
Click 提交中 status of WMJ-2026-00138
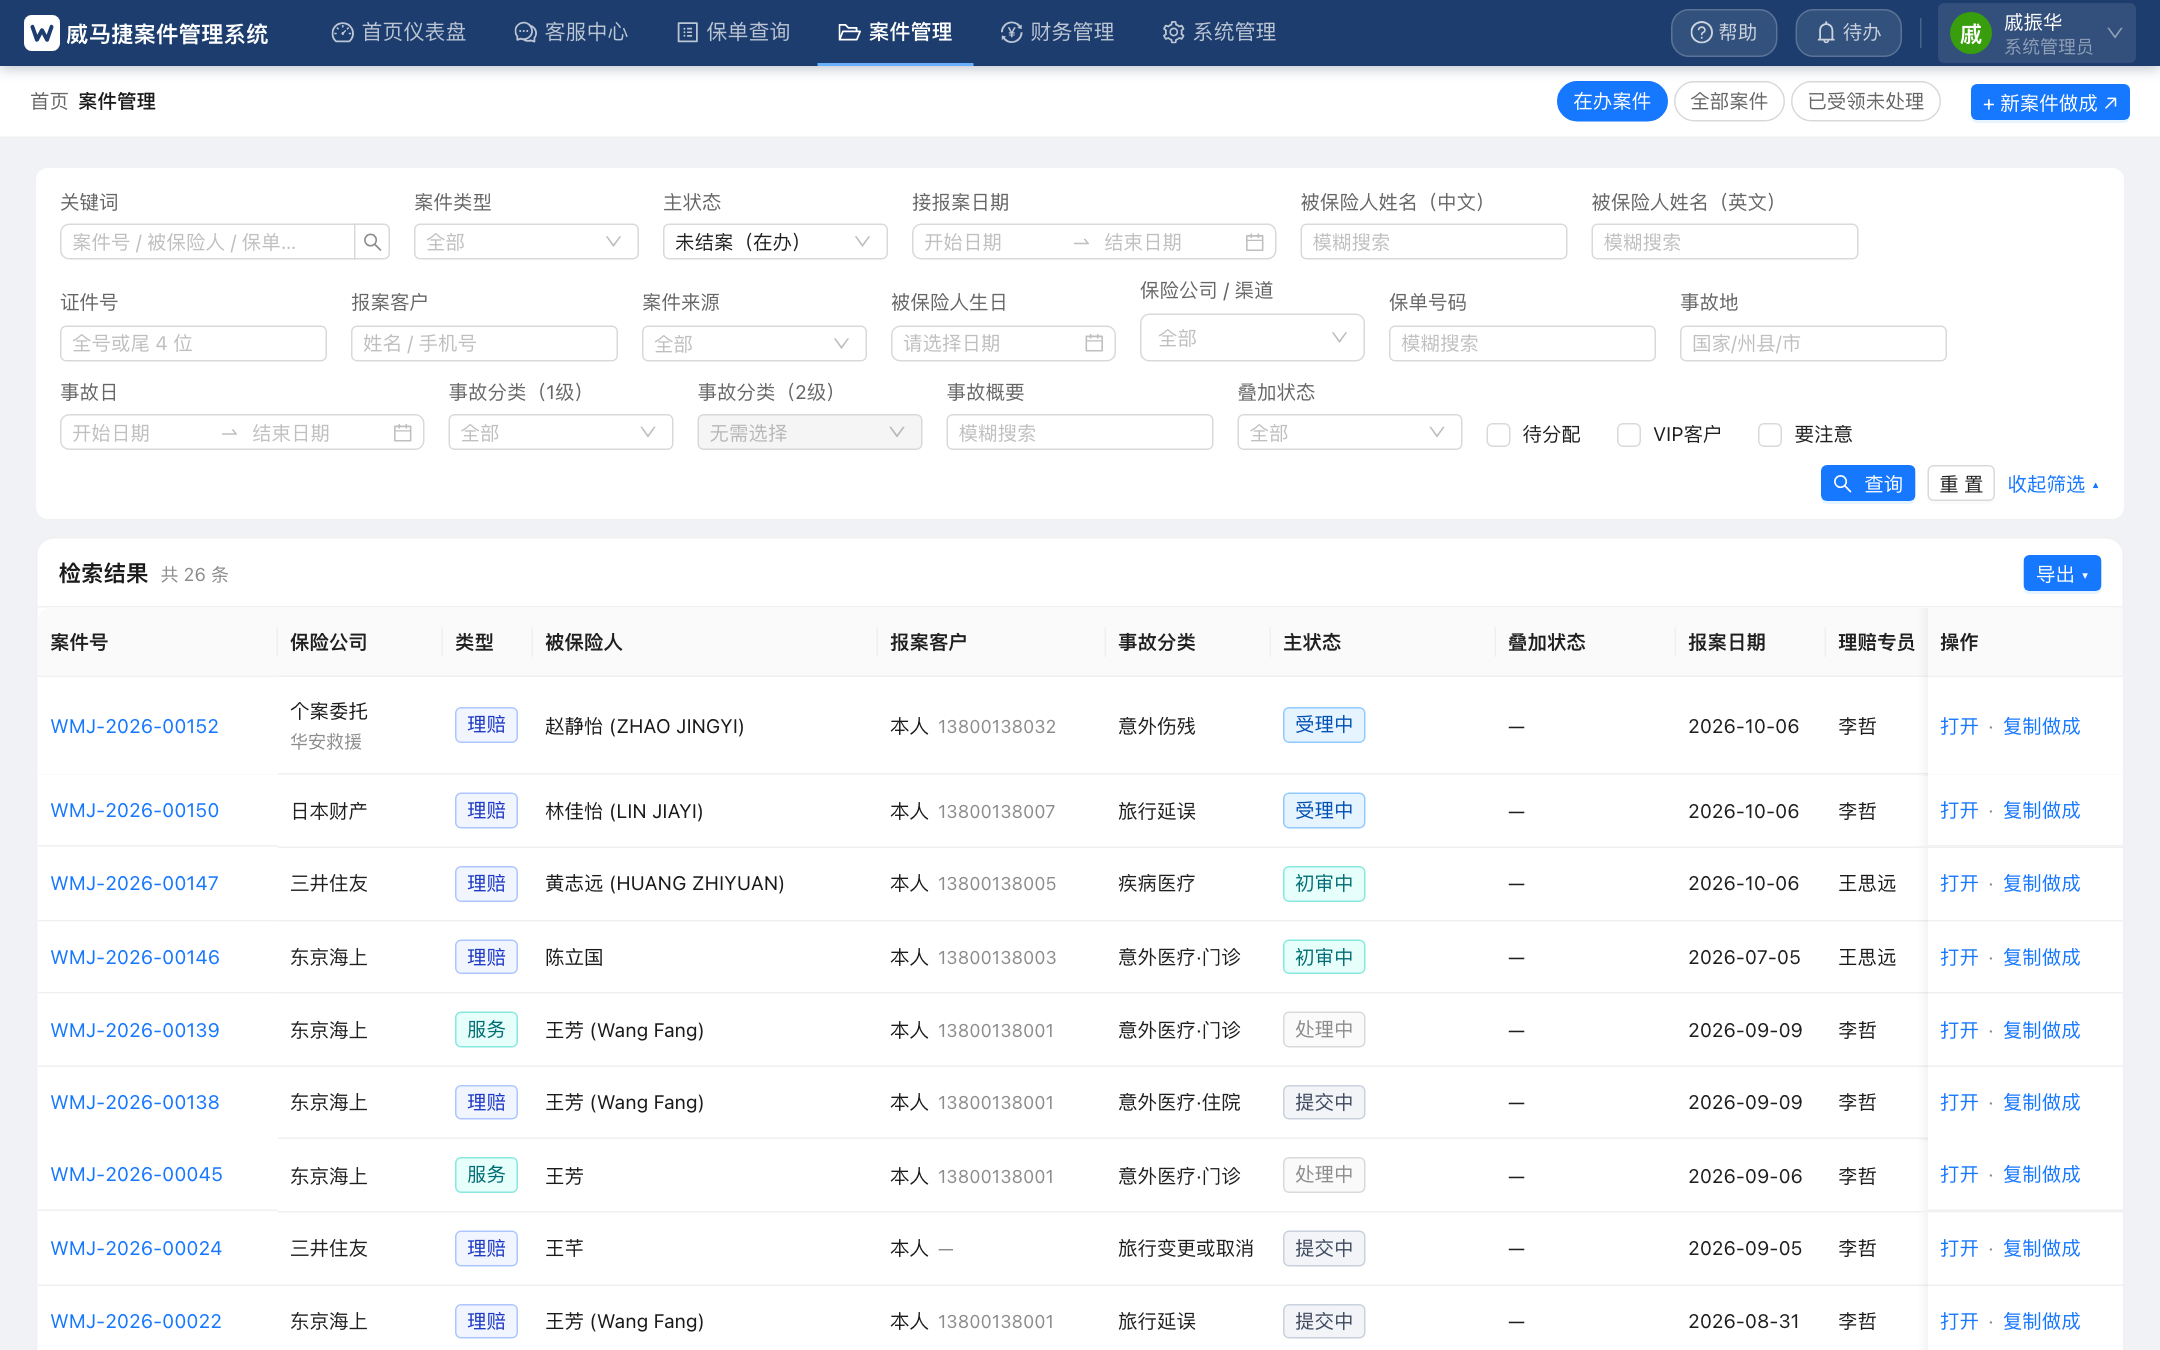coord(1324,1102)
